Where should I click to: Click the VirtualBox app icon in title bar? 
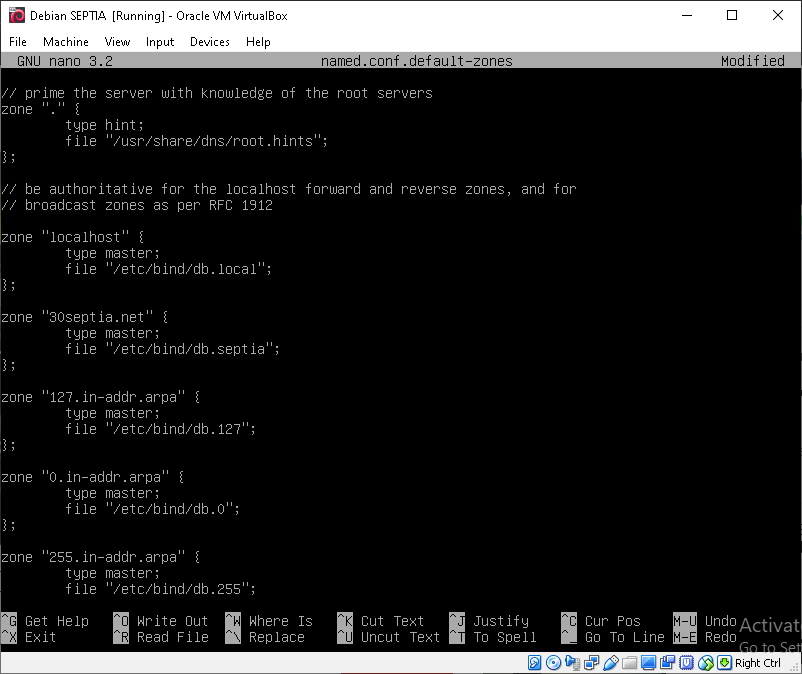coord(16,15)
